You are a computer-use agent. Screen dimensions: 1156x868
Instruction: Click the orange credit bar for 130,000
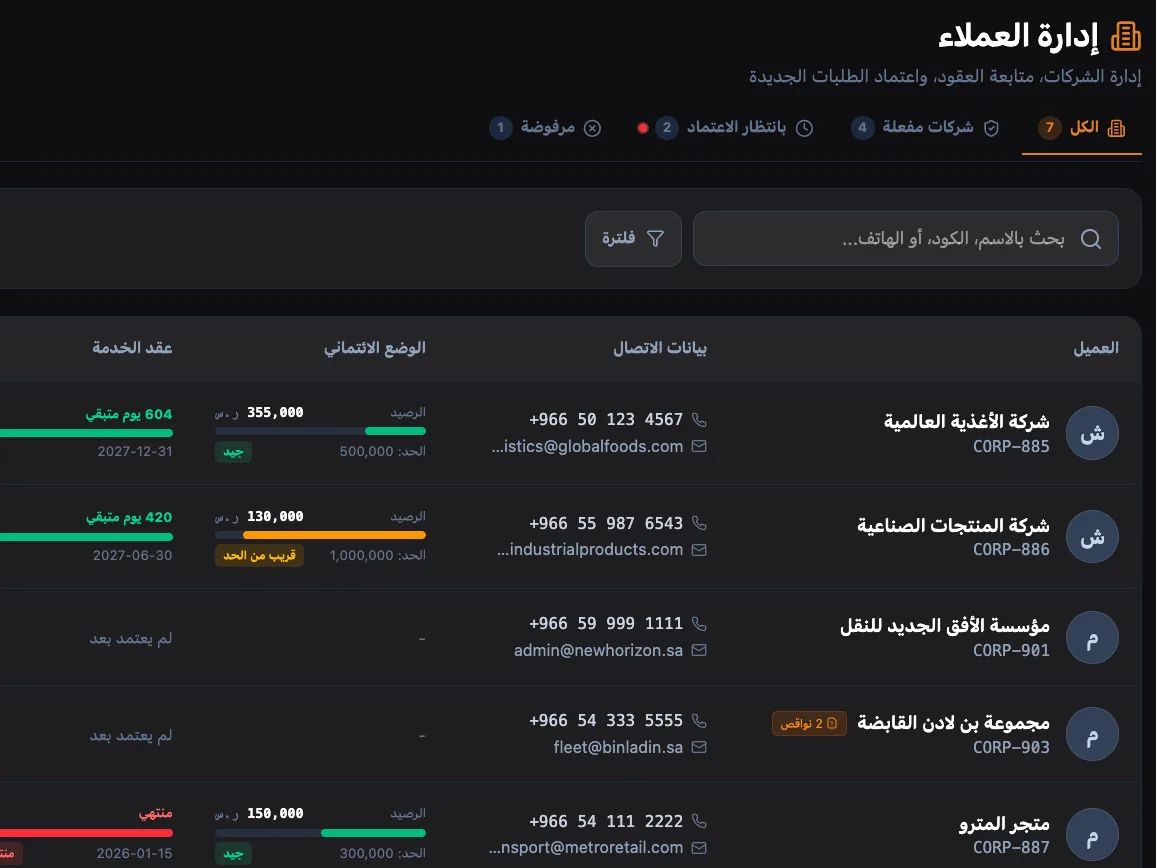320,535
